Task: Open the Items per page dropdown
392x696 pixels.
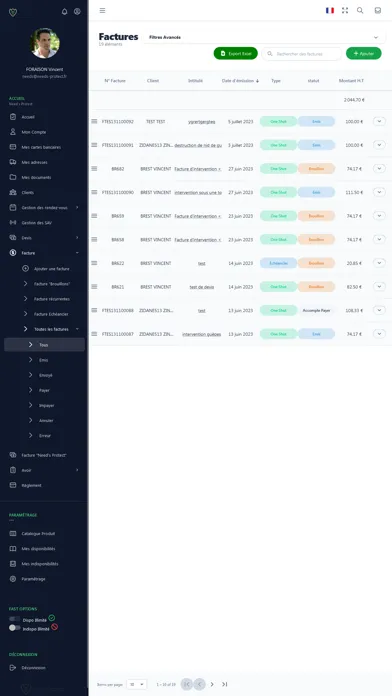Action: [x=136, y=684]
